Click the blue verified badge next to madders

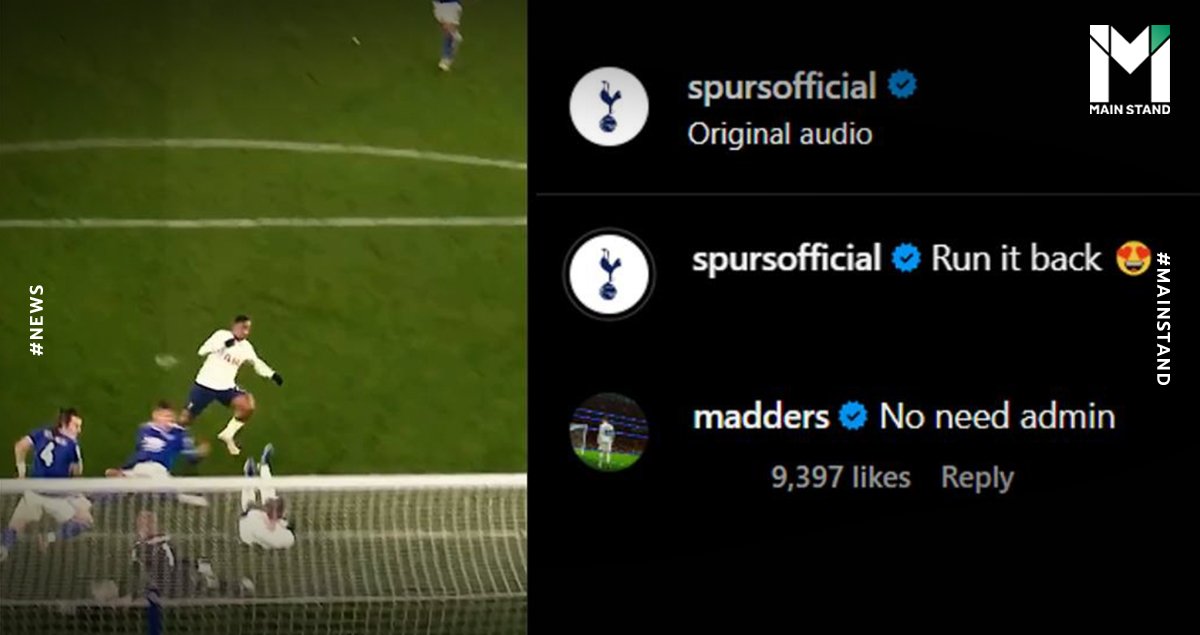pos(853,416)
